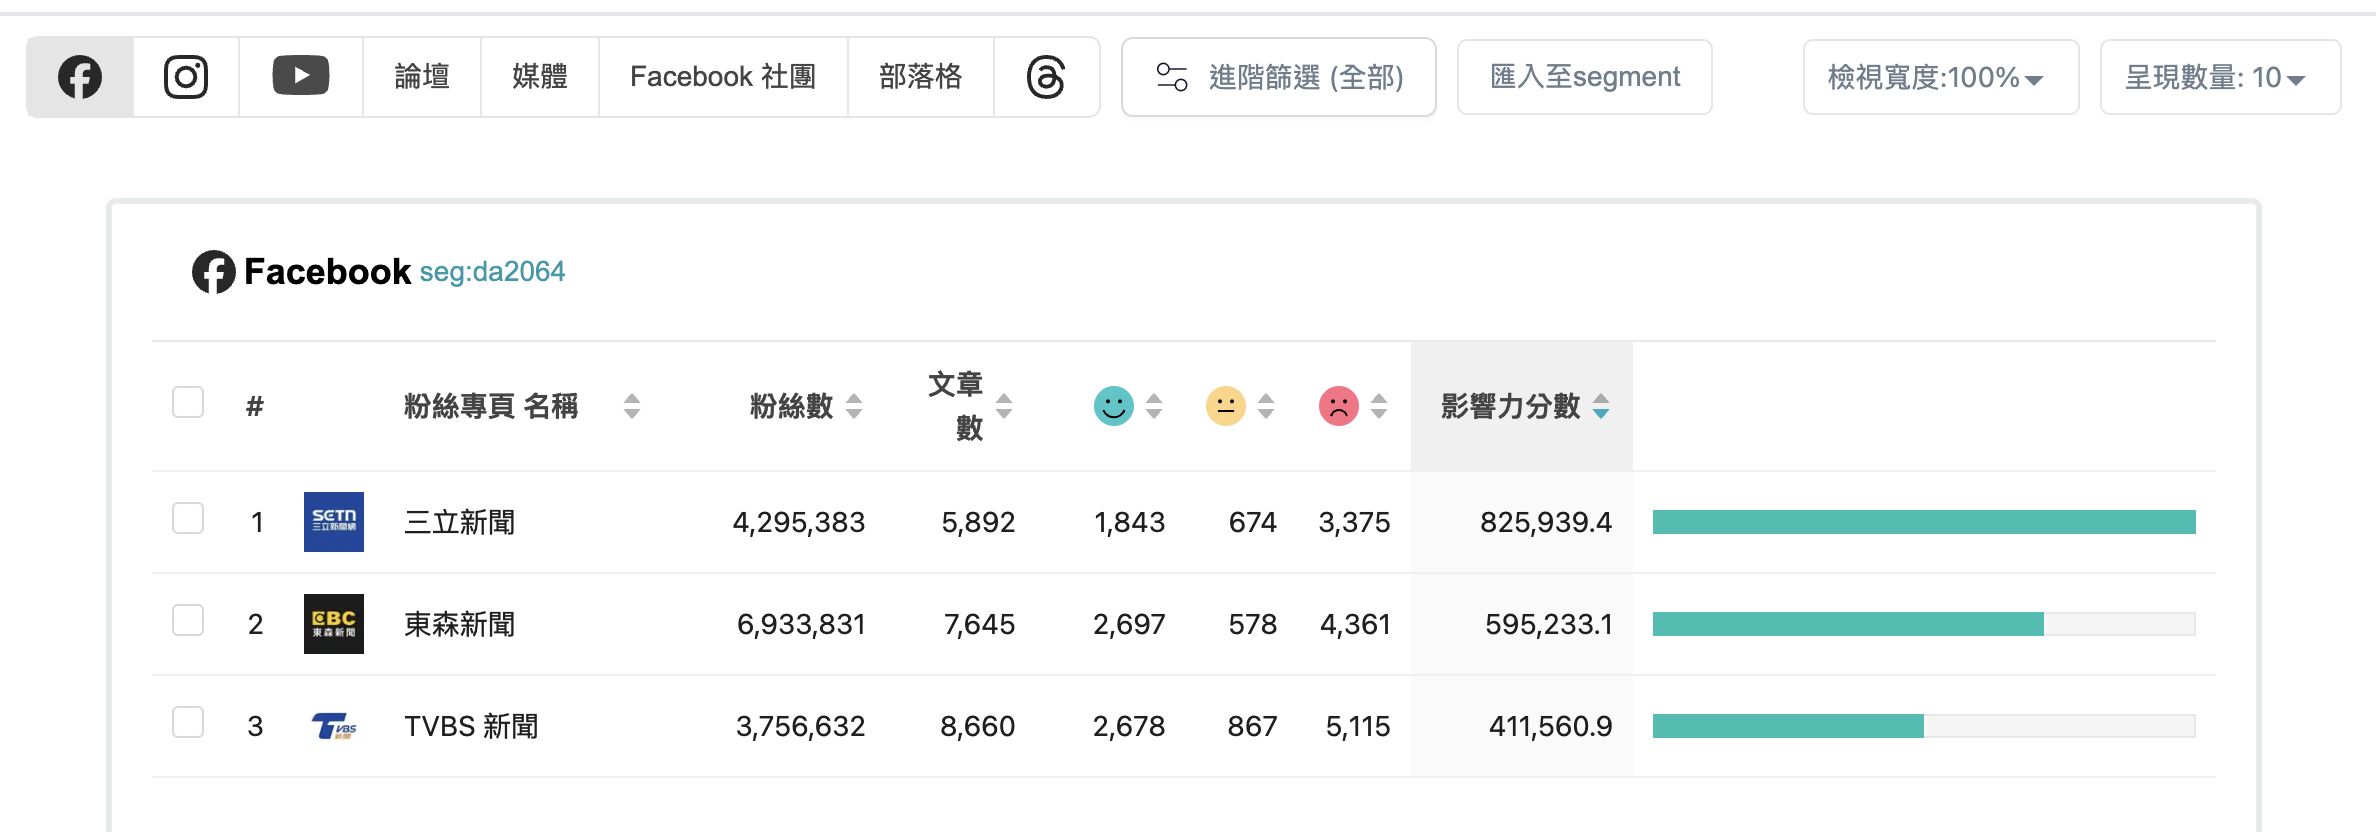
Task: Click 東森新聞 influence score bar
Action: pyautogui.click(x=1924, y=624)
